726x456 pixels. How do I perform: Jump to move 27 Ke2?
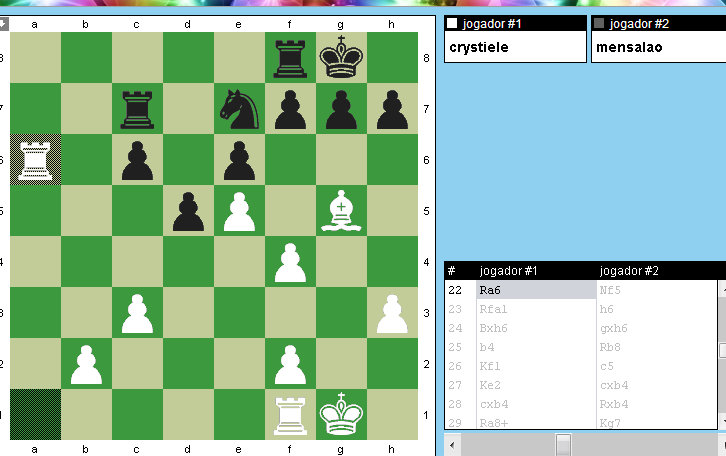(490, 385)
